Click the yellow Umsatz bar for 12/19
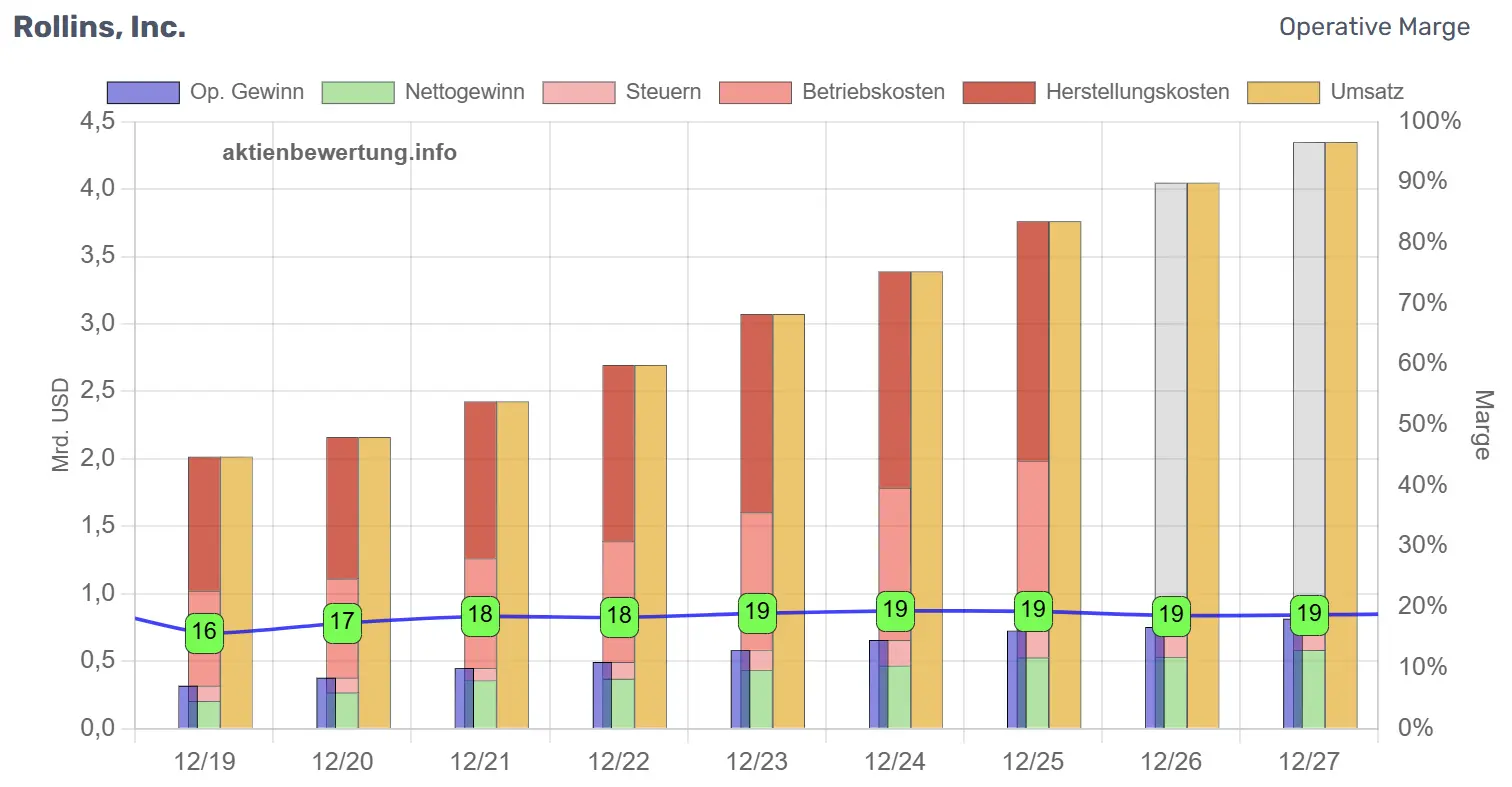 (x=236, y=592)
